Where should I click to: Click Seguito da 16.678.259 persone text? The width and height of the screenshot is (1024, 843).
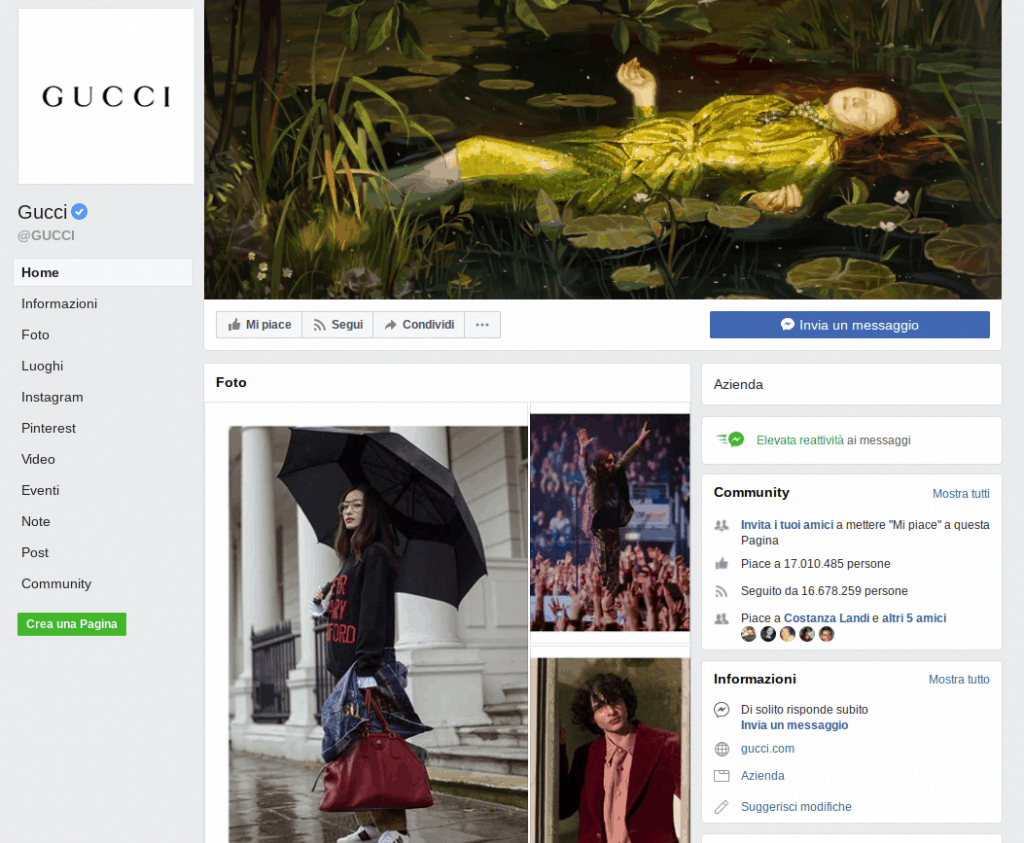click(x=824, y=591)
